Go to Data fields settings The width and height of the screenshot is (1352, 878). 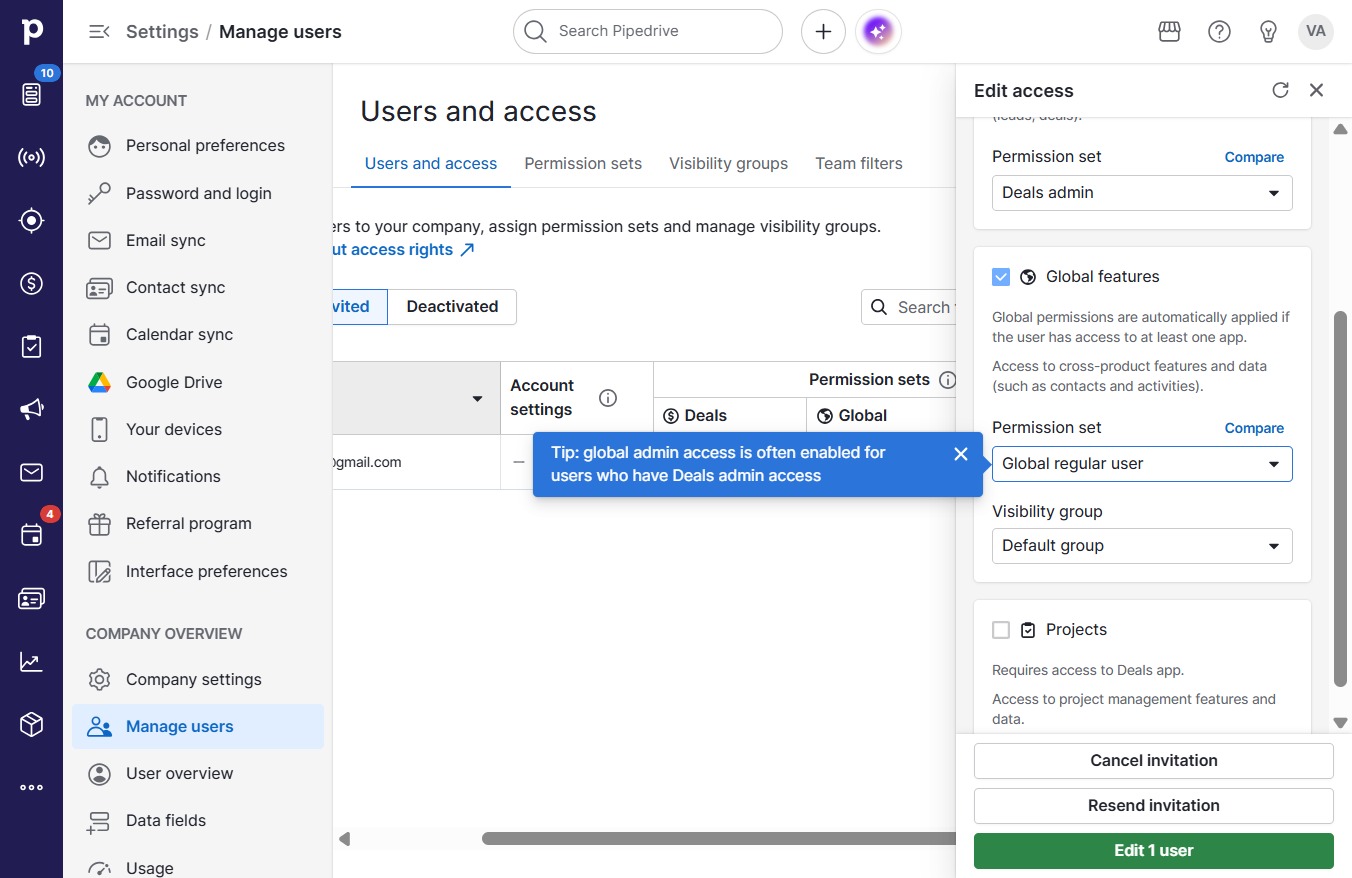tap(198, 821)
